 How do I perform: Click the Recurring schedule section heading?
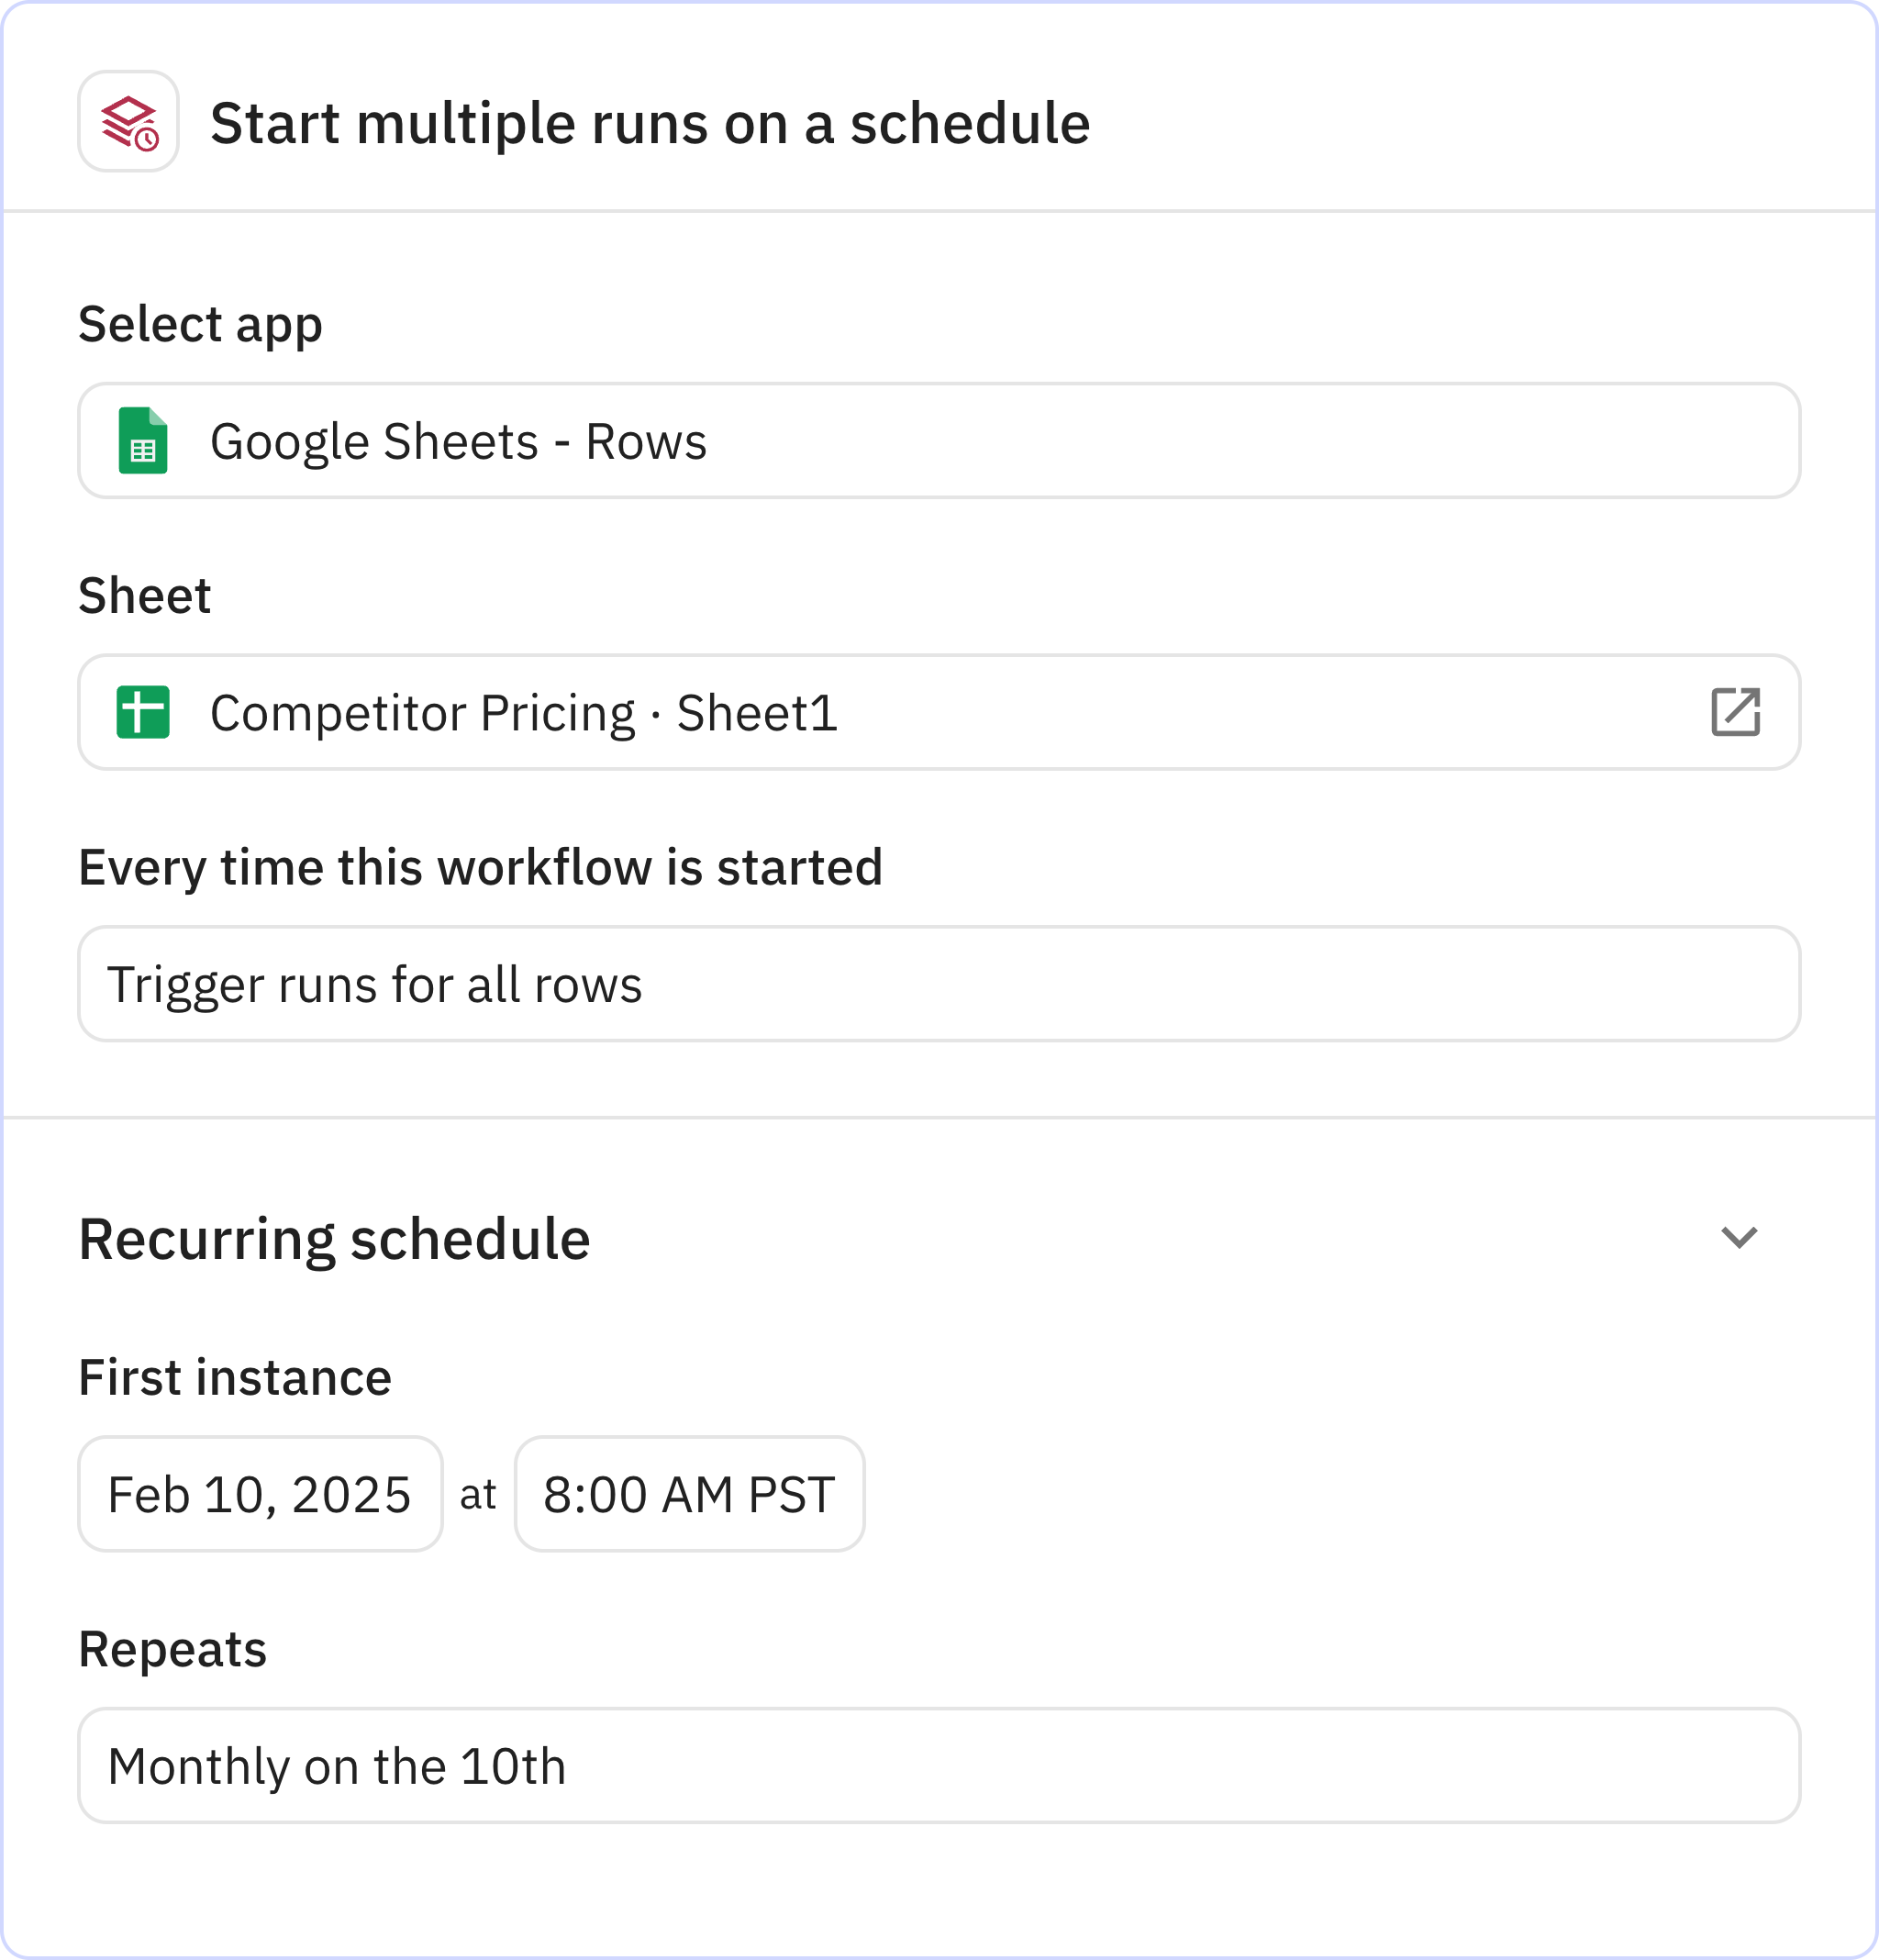pos(334,1240)
